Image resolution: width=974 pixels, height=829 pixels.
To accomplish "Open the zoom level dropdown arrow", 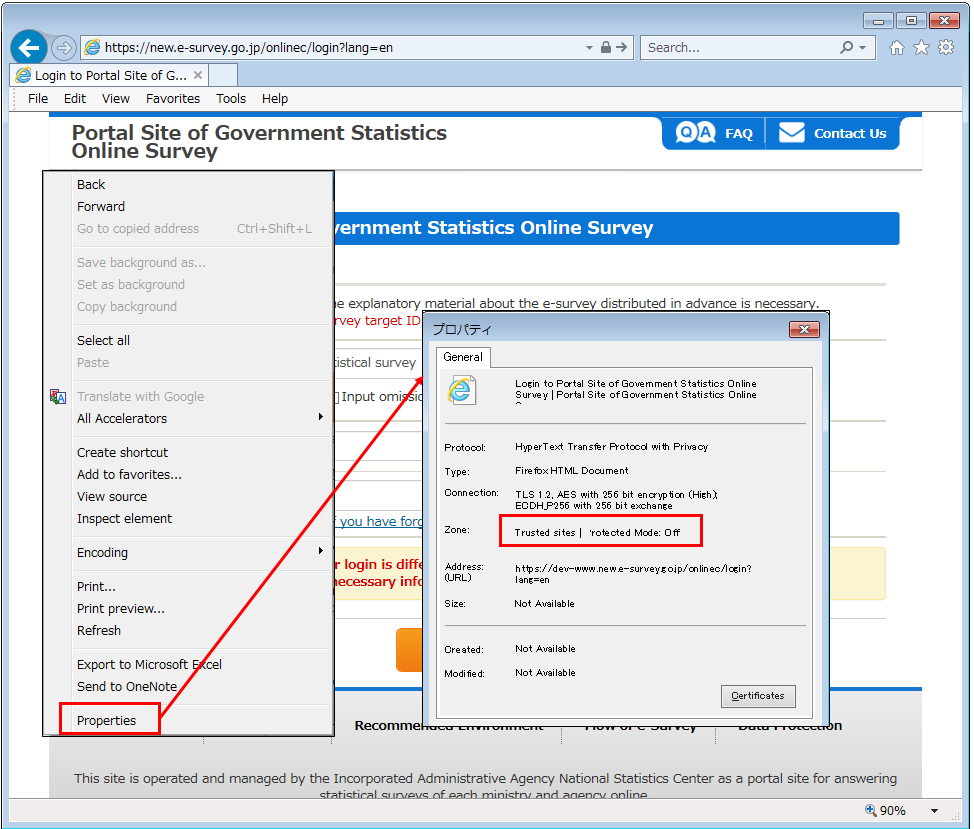I will [x=934, y=810].
